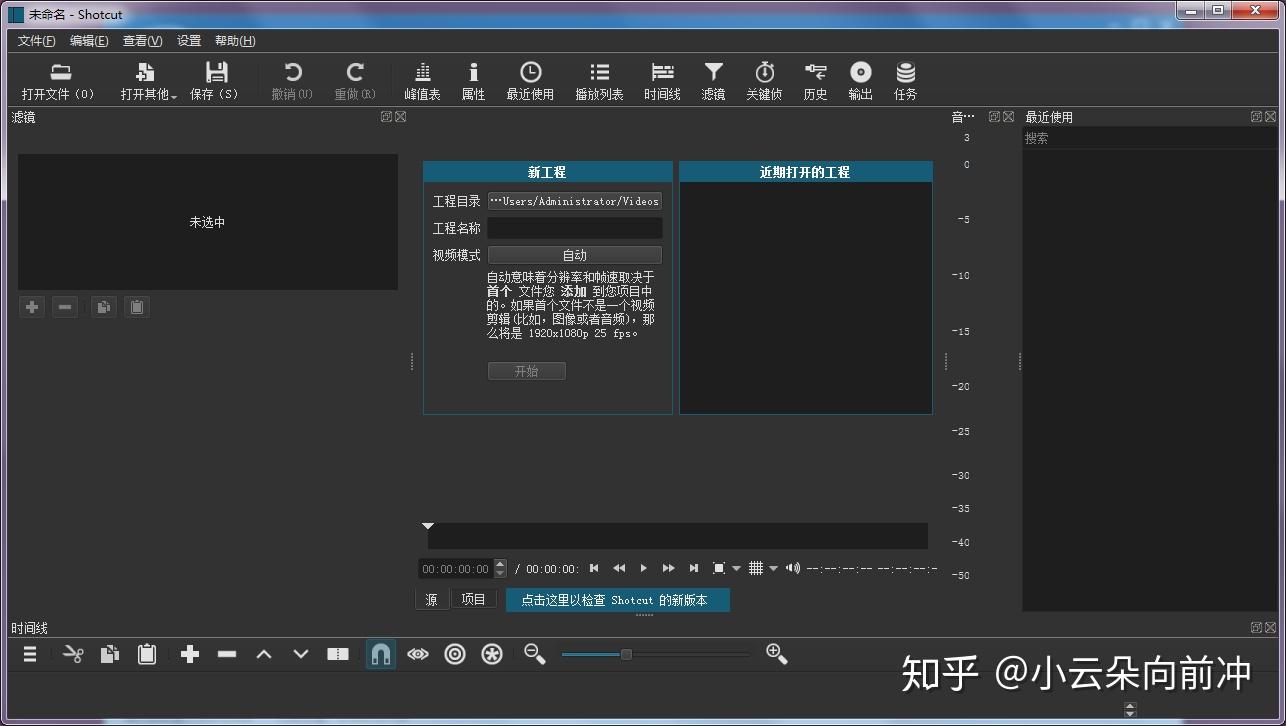Skip to the end of playback
Image resolution: width=1286 pixels, height=726 pixels.
pyautogui.click(x=693, y=568)
